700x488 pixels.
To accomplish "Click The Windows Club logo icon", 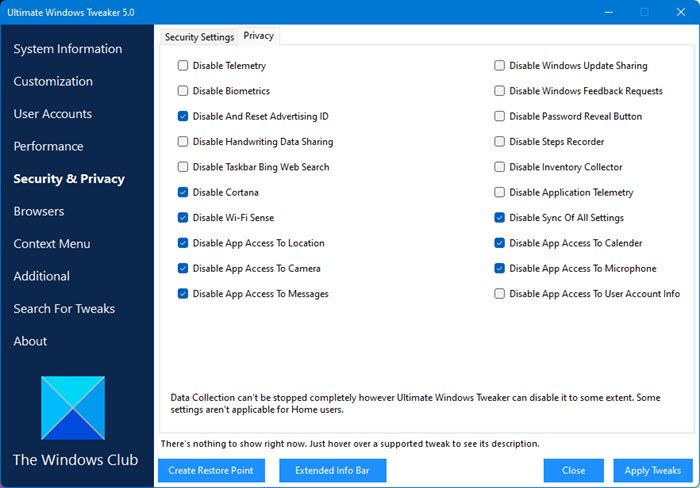I will pyautogui.click(x=73, y=408).
